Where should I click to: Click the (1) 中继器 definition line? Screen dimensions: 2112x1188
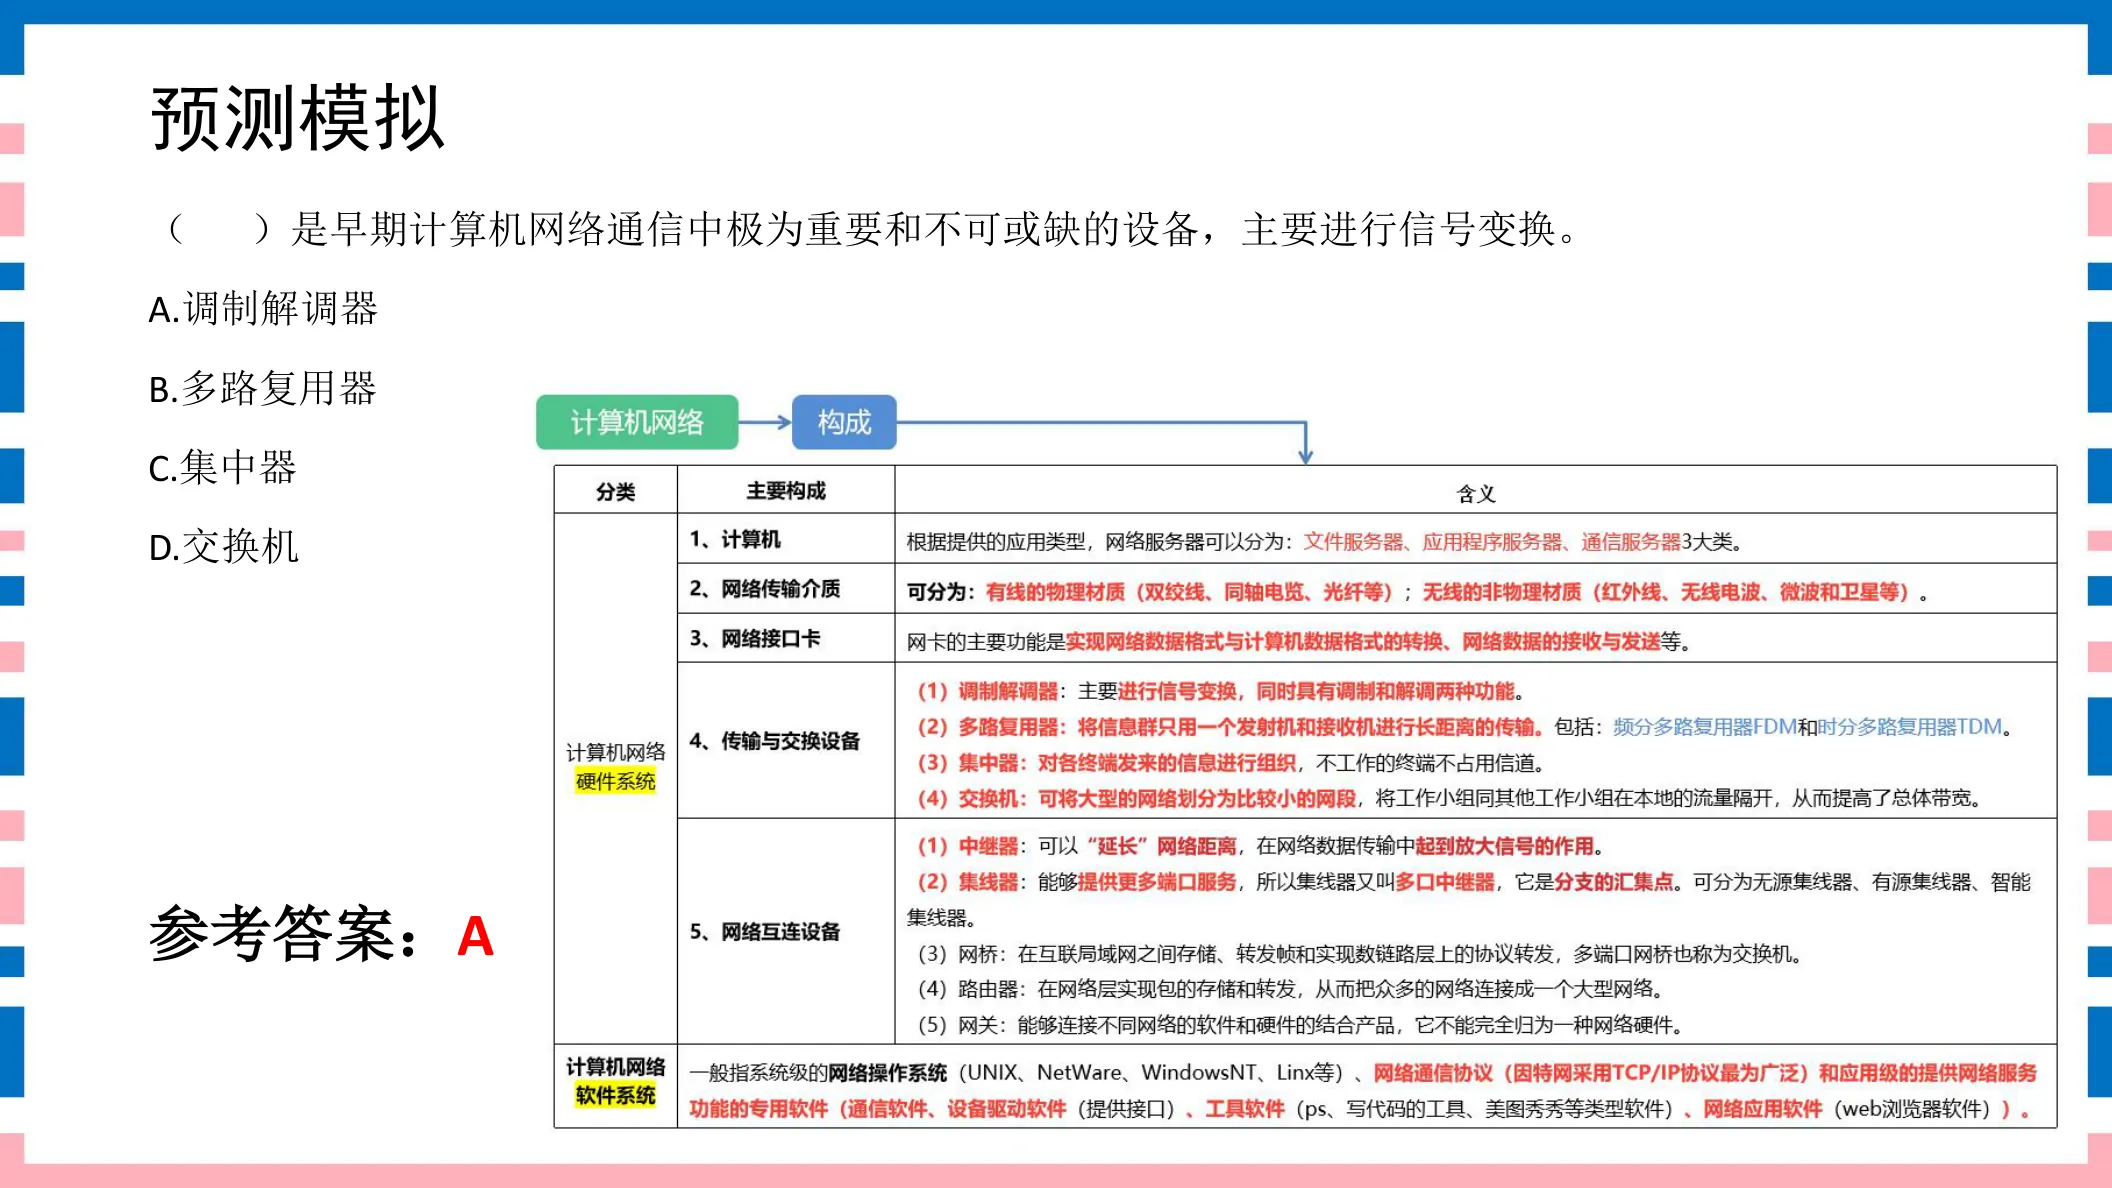[1260, 846]
